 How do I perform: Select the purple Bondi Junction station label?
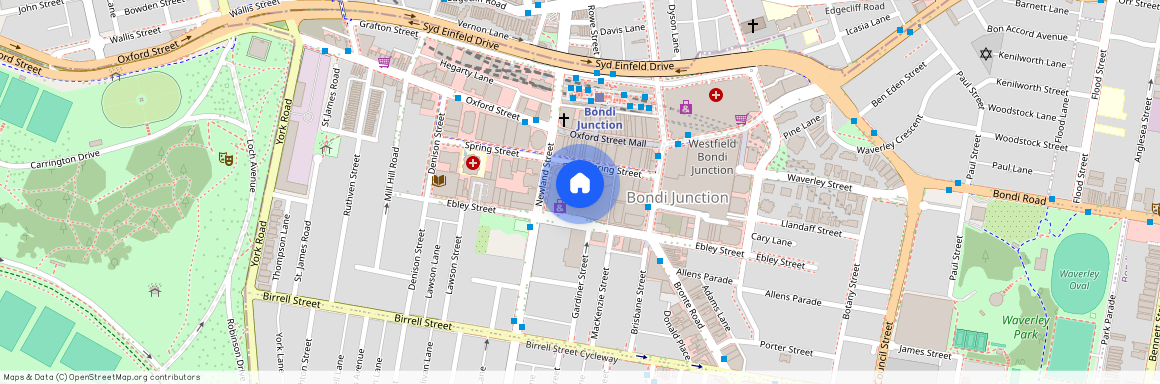pyautogui.click(x=600, y=118)
